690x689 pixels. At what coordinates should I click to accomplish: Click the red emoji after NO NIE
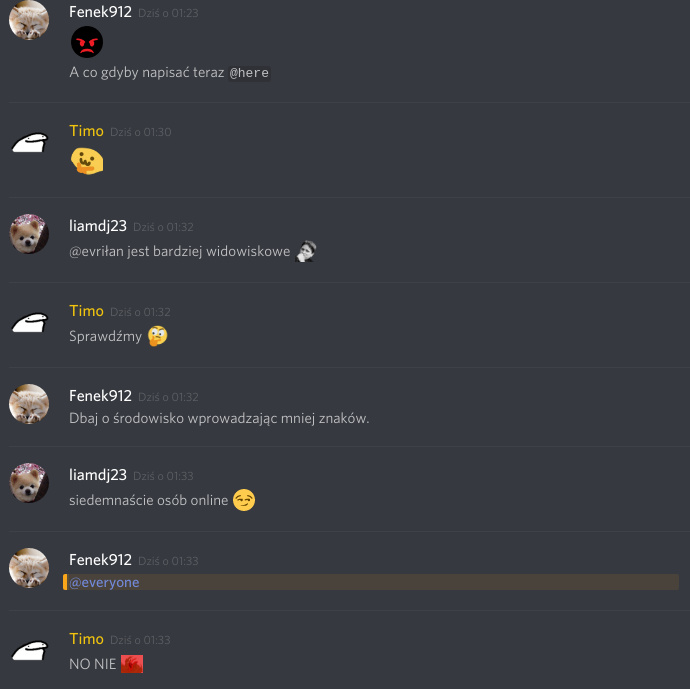click(132, 664)
